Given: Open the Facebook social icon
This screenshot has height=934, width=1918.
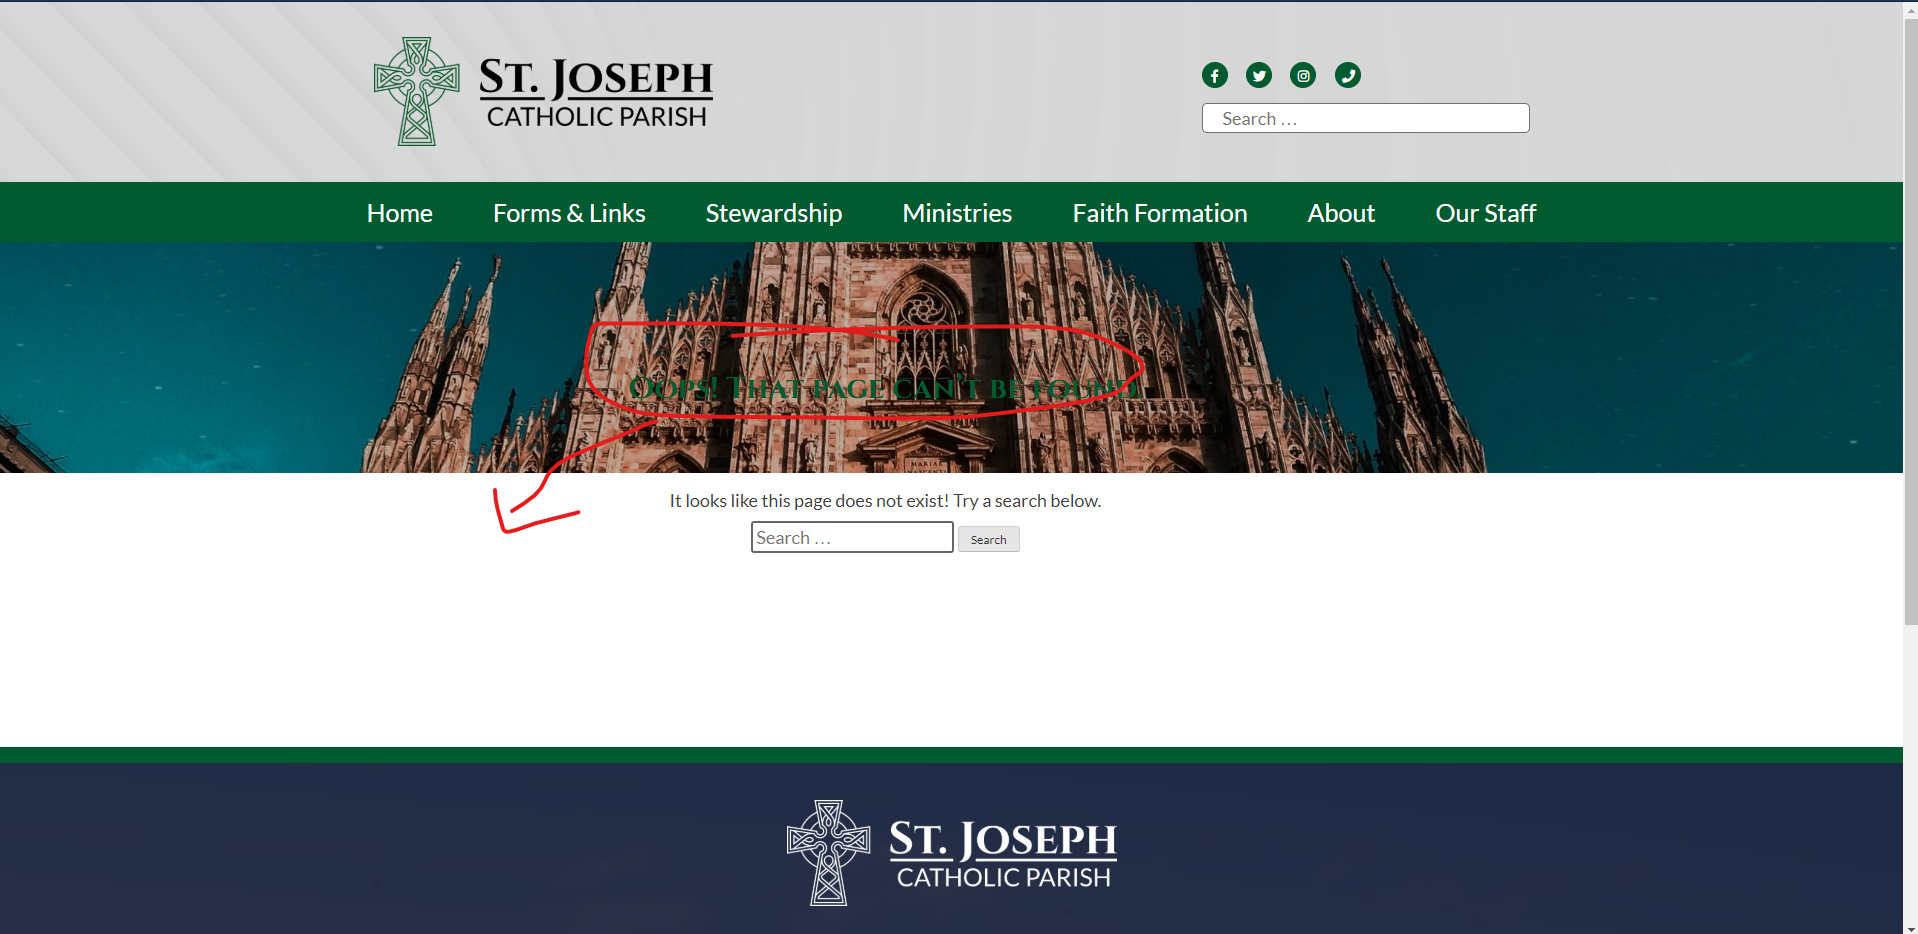Looking at the screenshot, I should coord(1214,75).
